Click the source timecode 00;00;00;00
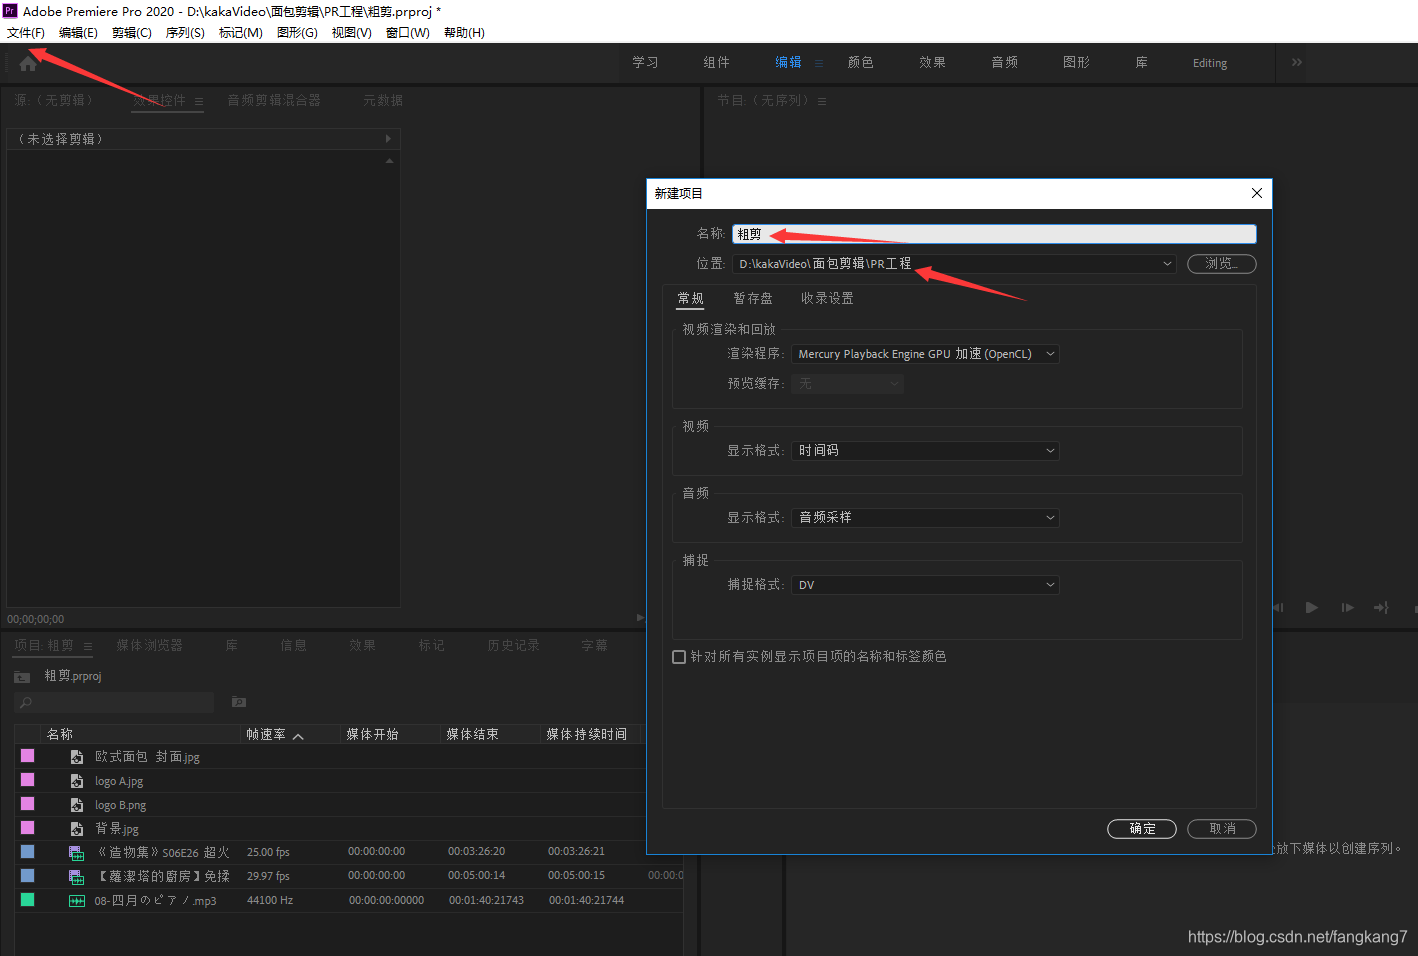Screen dimensions: 1418x956 pos(36,620)
